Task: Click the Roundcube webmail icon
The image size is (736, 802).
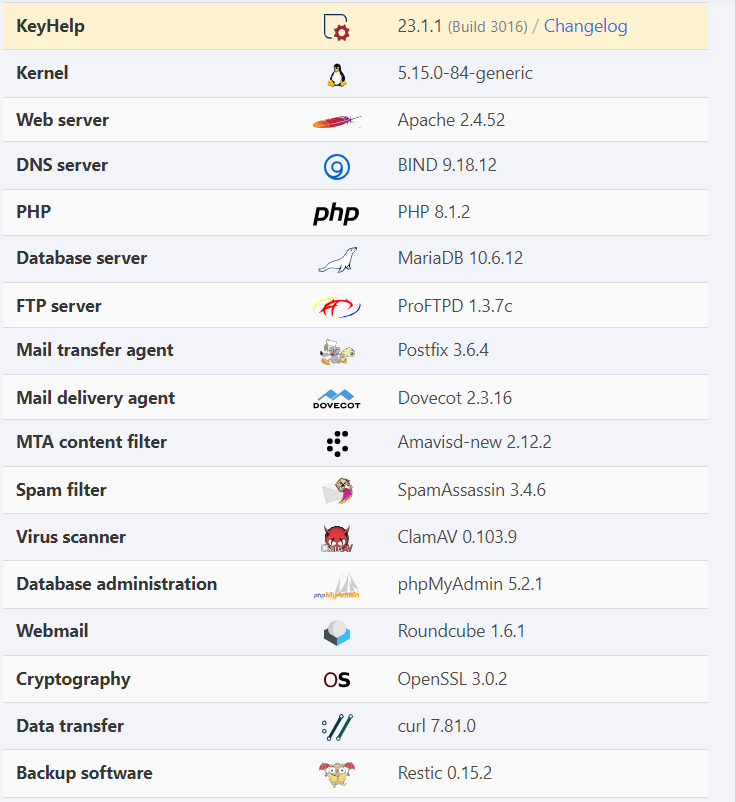Action: pos(336,632)
